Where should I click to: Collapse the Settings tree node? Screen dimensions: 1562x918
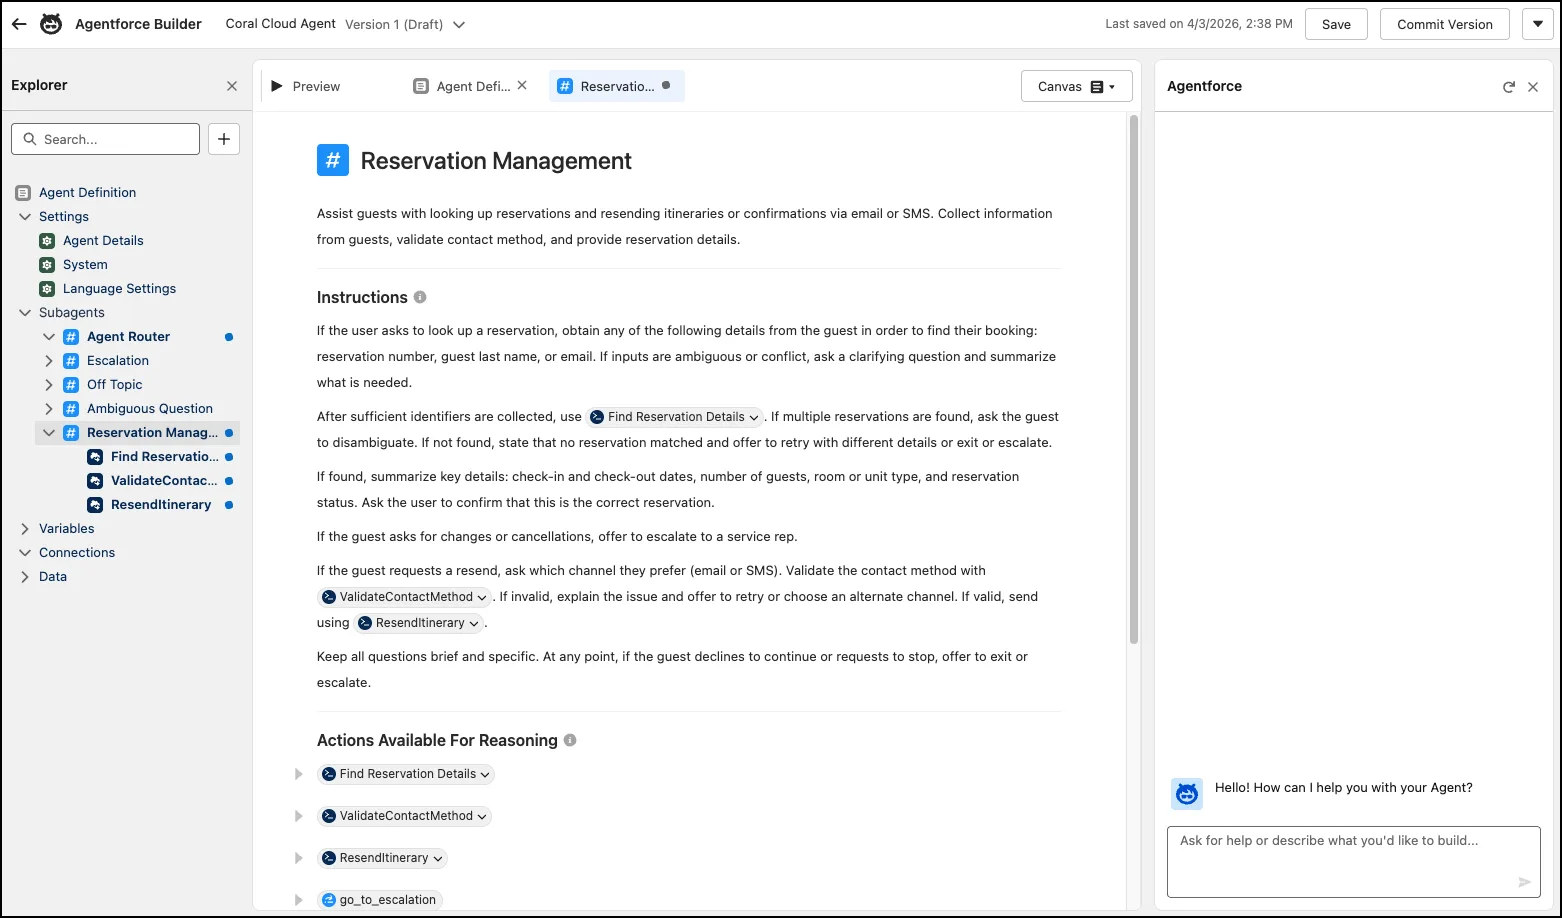(25, 216)
